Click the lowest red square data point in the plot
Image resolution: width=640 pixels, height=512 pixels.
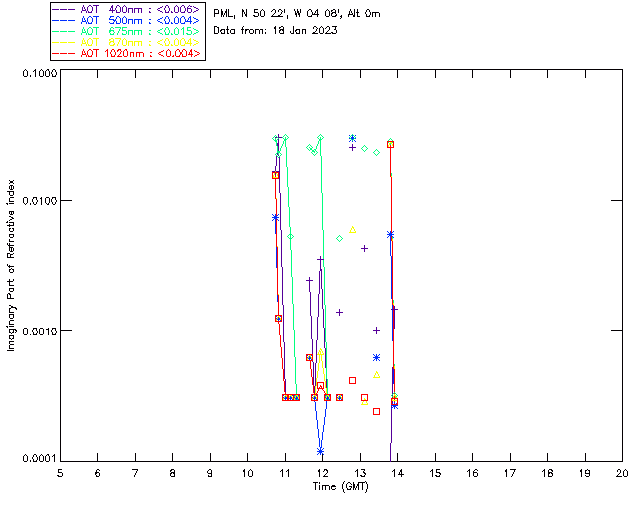coord(376,412)
